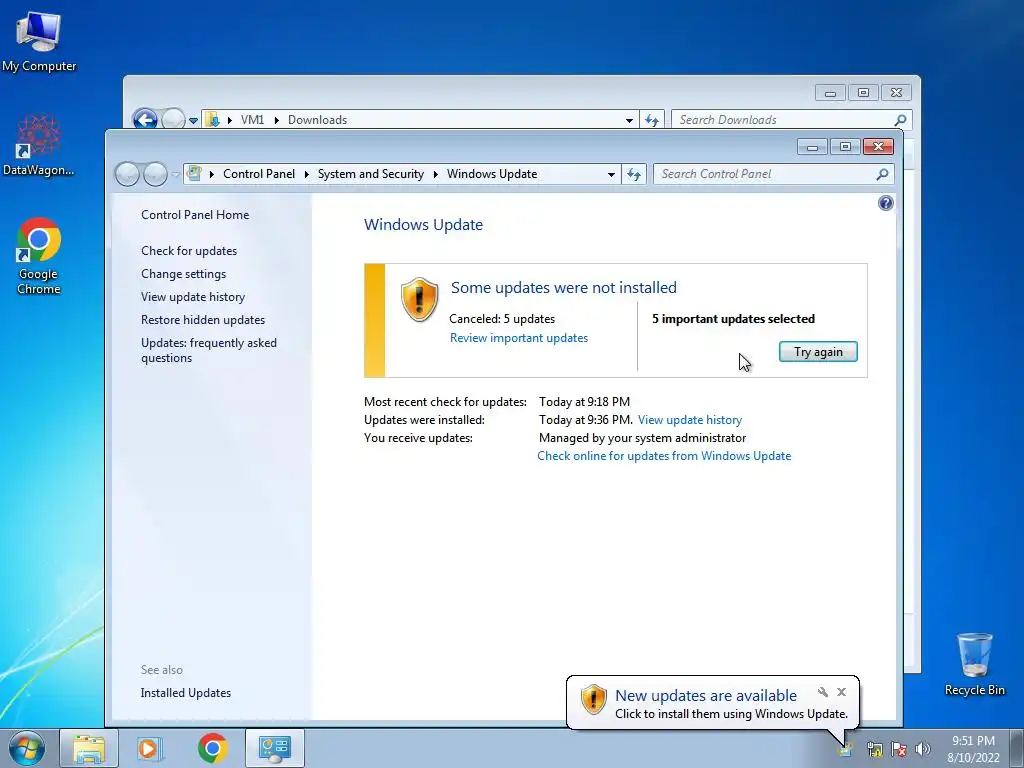This screenshot has width=1024, height=768.
Task: Expand the Downloads address history dropdown
Action: [629, 120]
